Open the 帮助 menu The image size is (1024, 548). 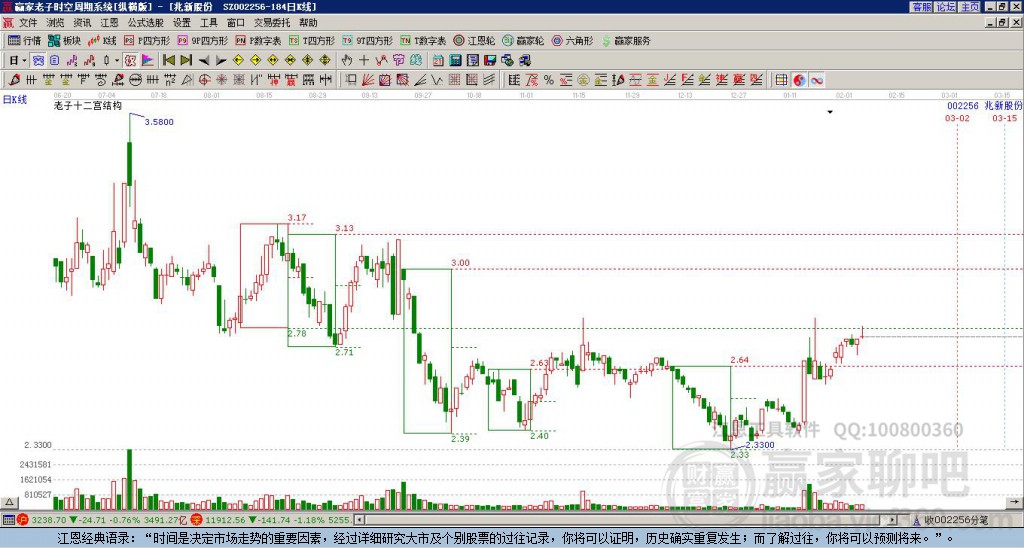[308, 23]
